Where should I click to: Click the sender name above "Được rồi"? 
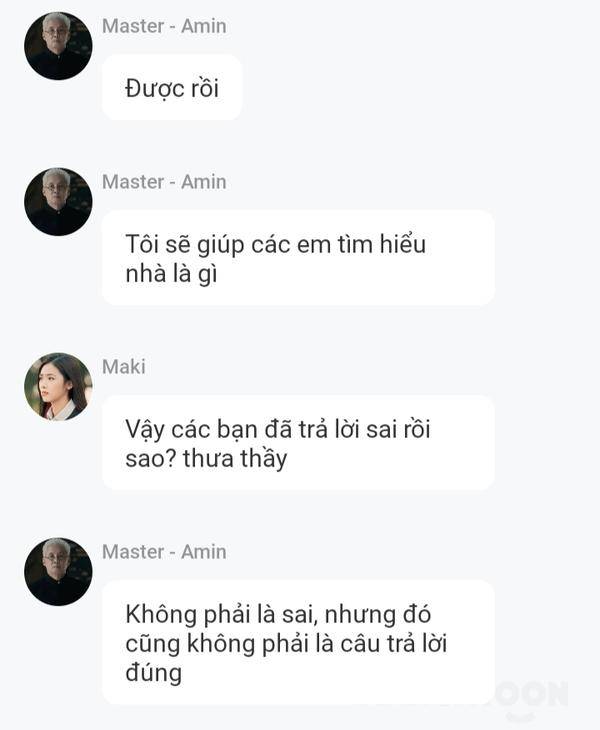click(164, 26)
